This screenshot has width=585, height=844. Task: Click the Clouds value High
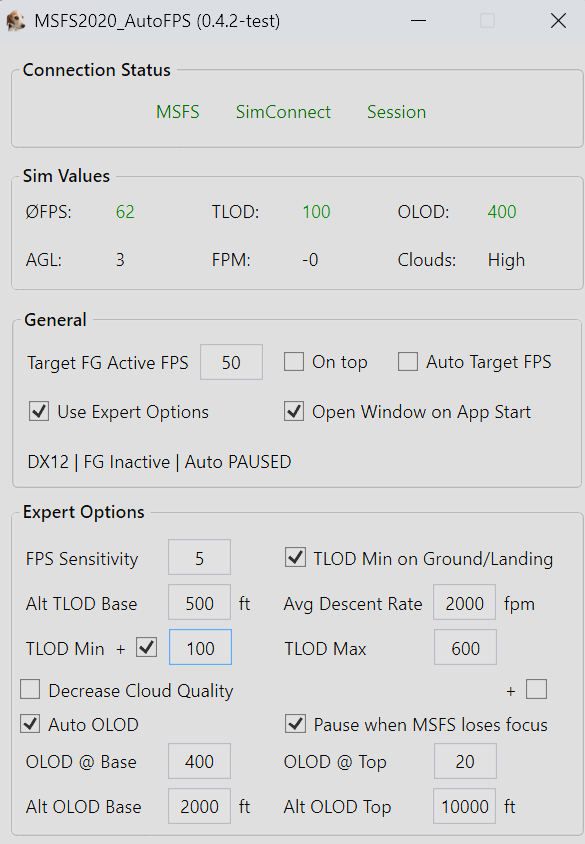(506, 260)
